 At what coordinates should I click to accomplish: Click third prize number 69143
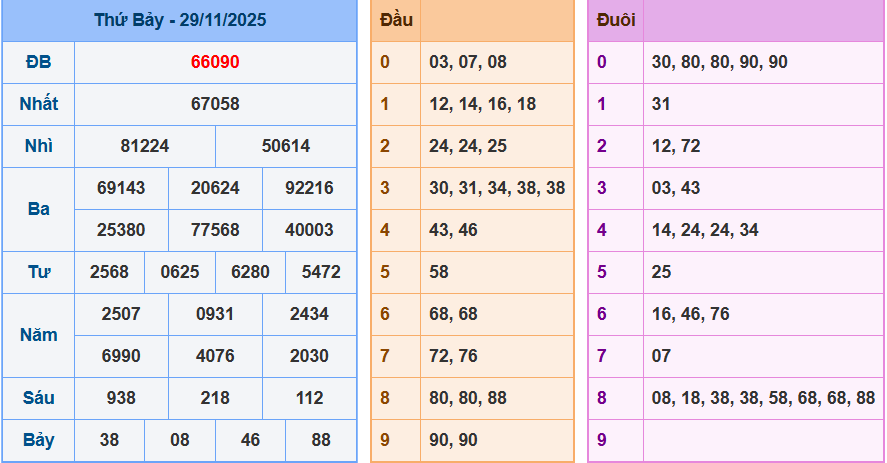(x=121, y=188)
